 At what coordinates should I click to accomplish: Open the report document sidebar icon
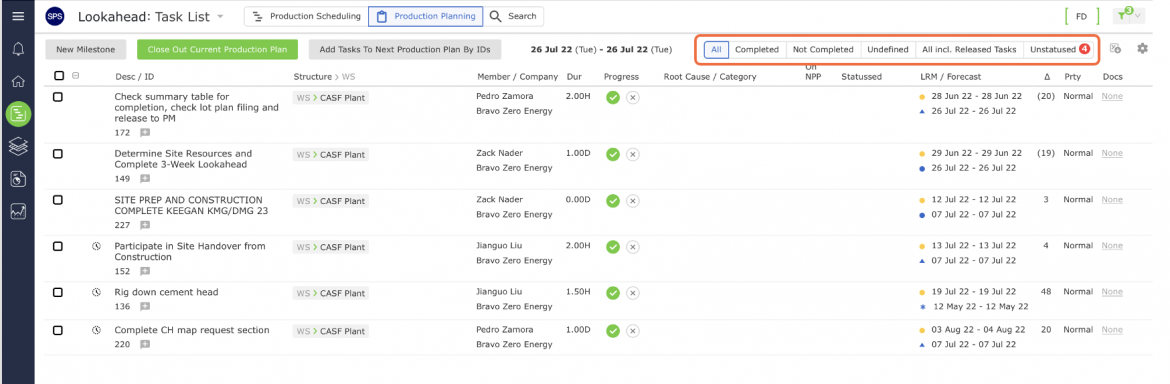coord(18,179)
